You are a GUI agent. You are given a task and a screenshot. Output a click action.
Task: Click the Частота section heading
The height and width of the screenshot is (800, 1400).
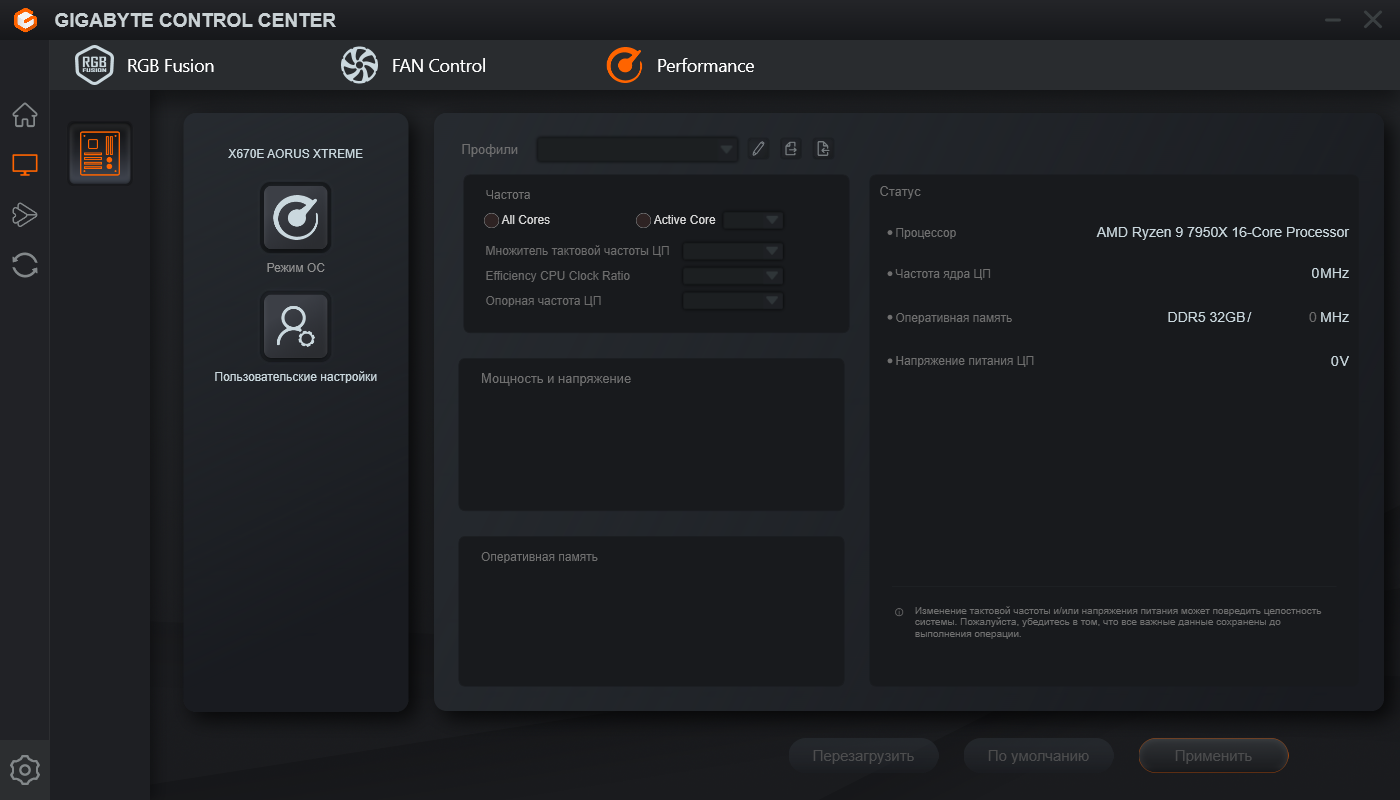click(x=508, y=195)
